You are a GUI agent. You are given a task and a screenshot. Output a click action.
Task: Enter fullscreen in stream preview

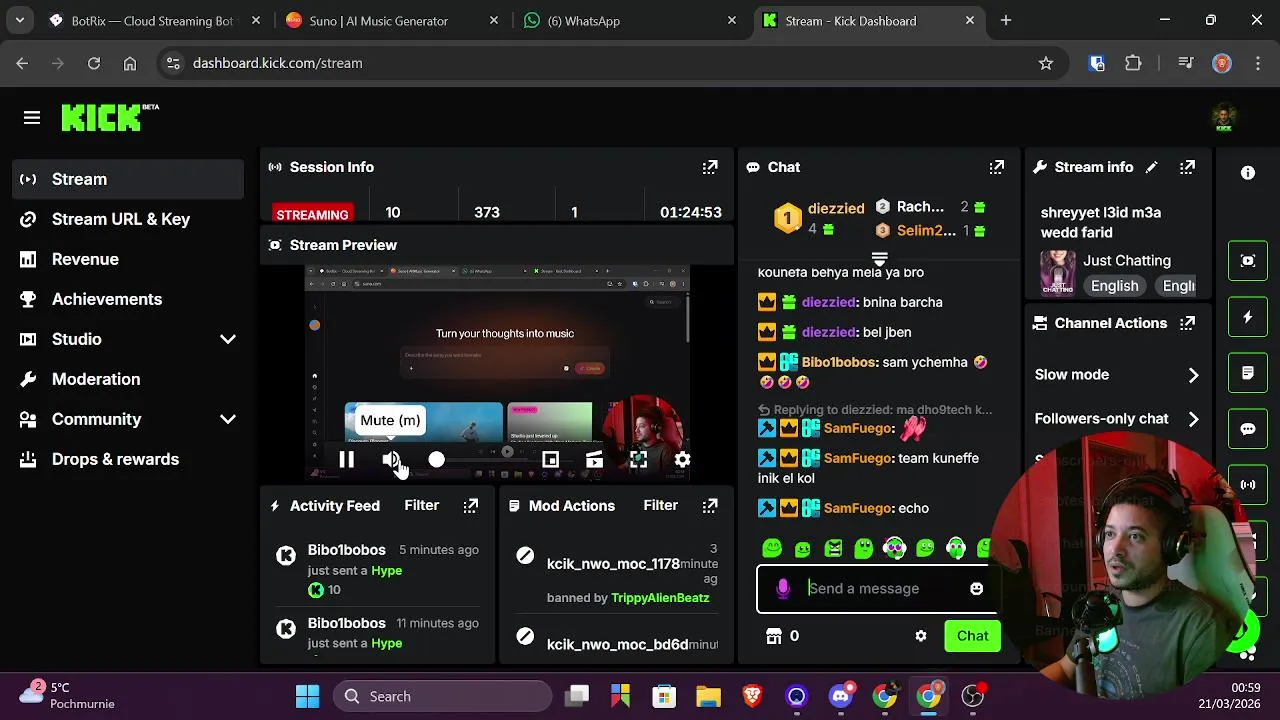tap(638, 460)
